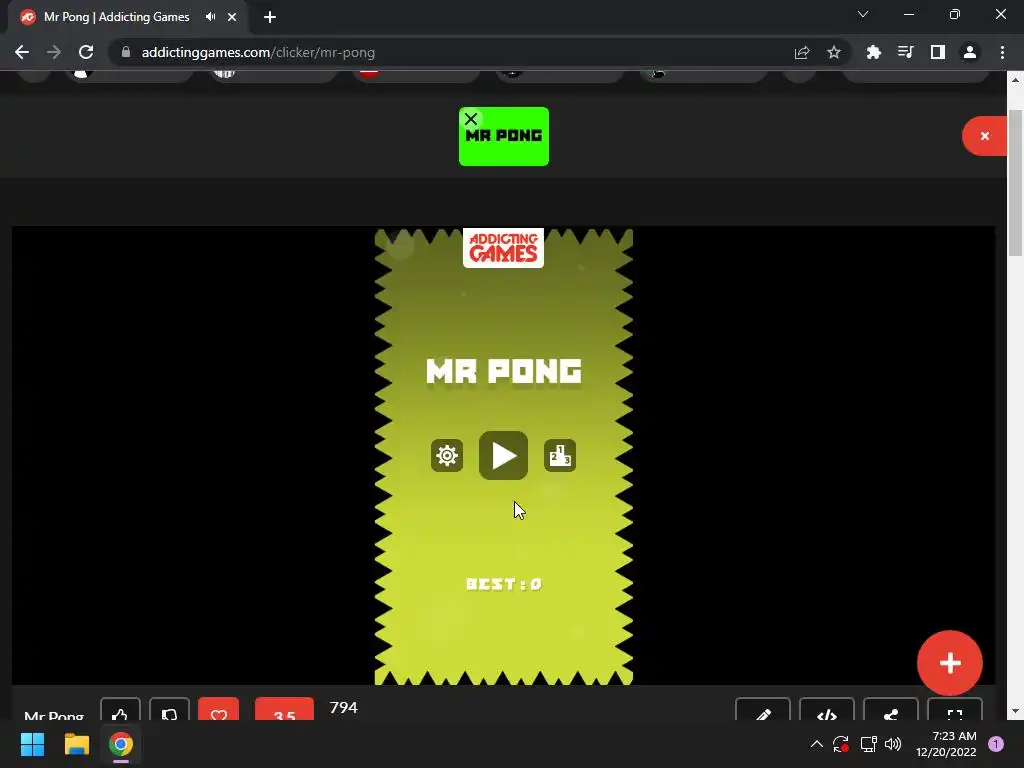Click the share icon below game
Screen dimensions: 1024x768
point(891,711)
